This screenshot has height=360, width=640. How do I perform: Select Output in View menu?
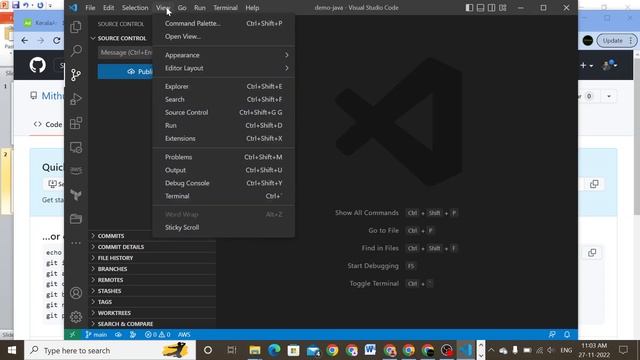click(x=223, y=170)
